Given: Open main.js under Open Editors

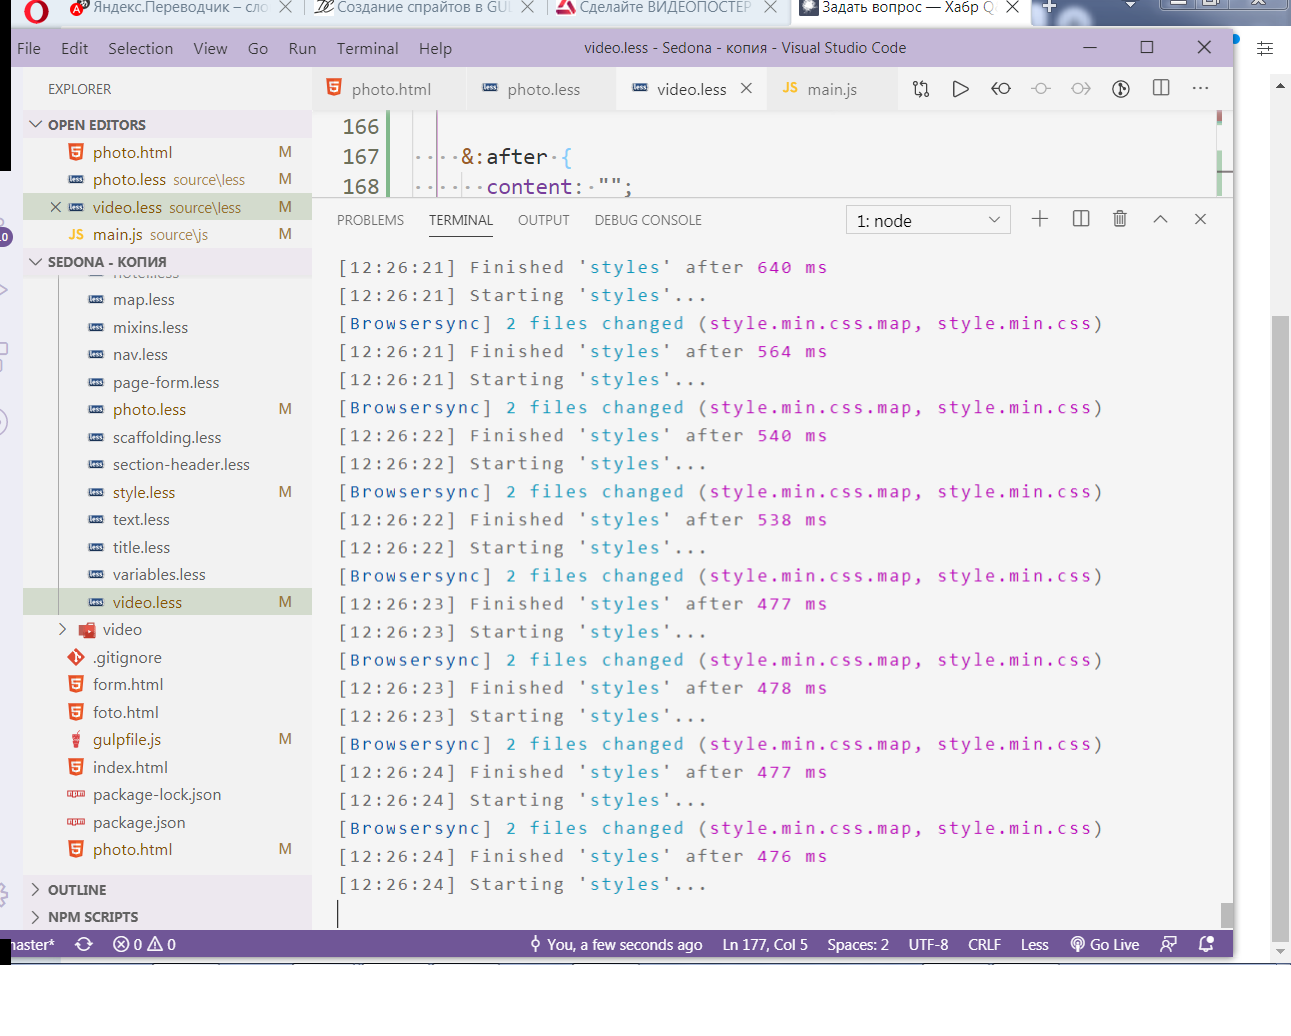Looking at the screenshot, I should coord(167,234).
